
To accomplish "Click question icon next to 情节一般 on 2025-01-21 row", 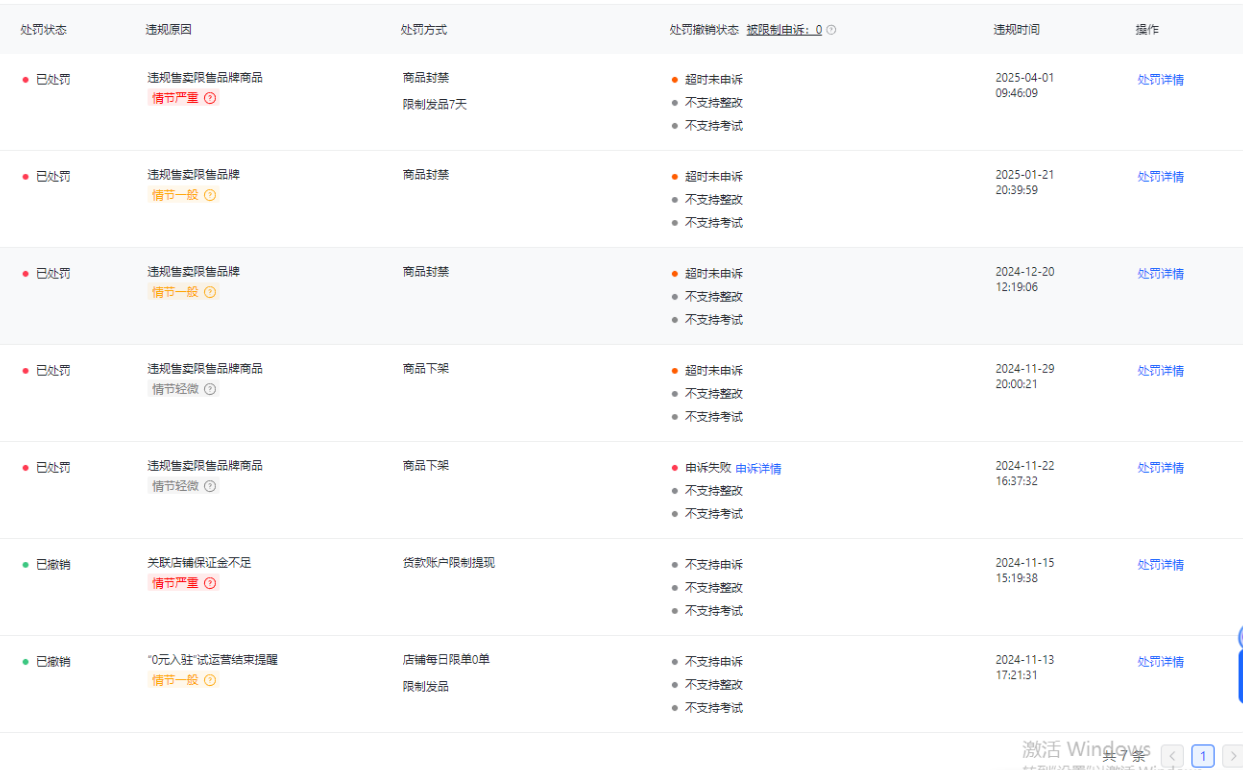I will pos(210,195).
